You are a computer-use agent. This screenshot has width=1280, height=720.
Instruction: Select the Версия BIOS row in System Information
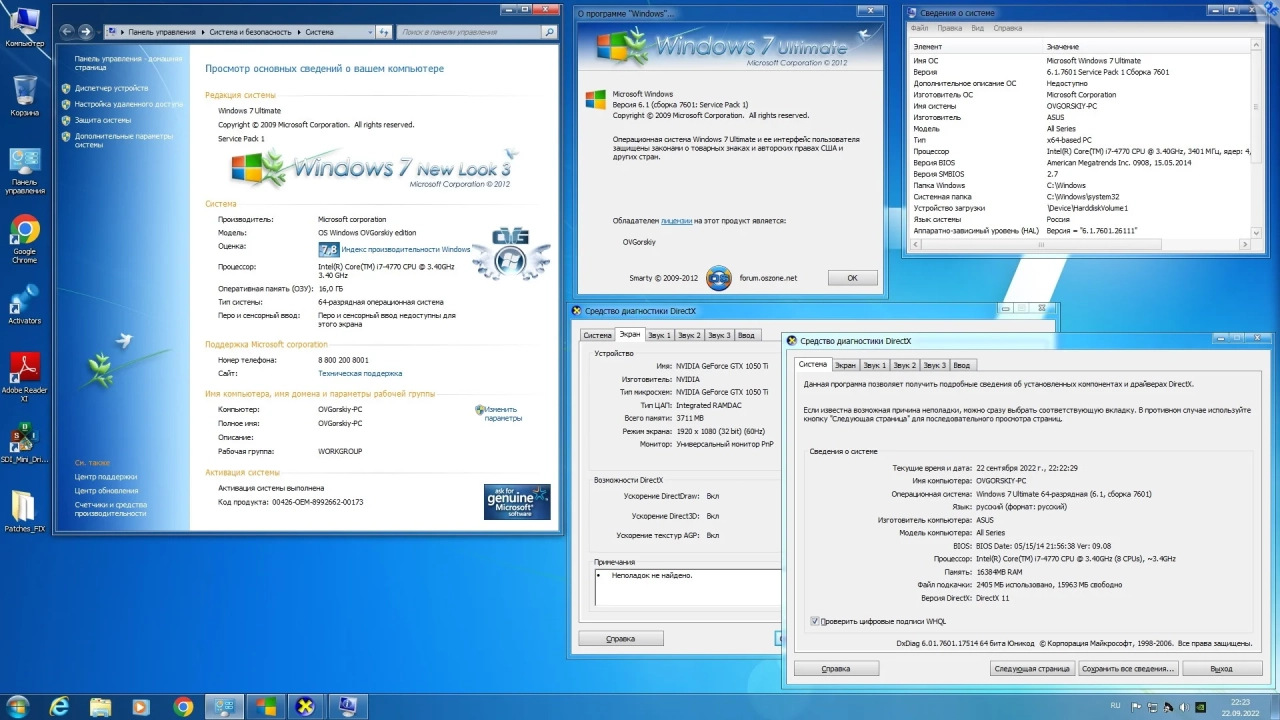(x=1080, y=162)
